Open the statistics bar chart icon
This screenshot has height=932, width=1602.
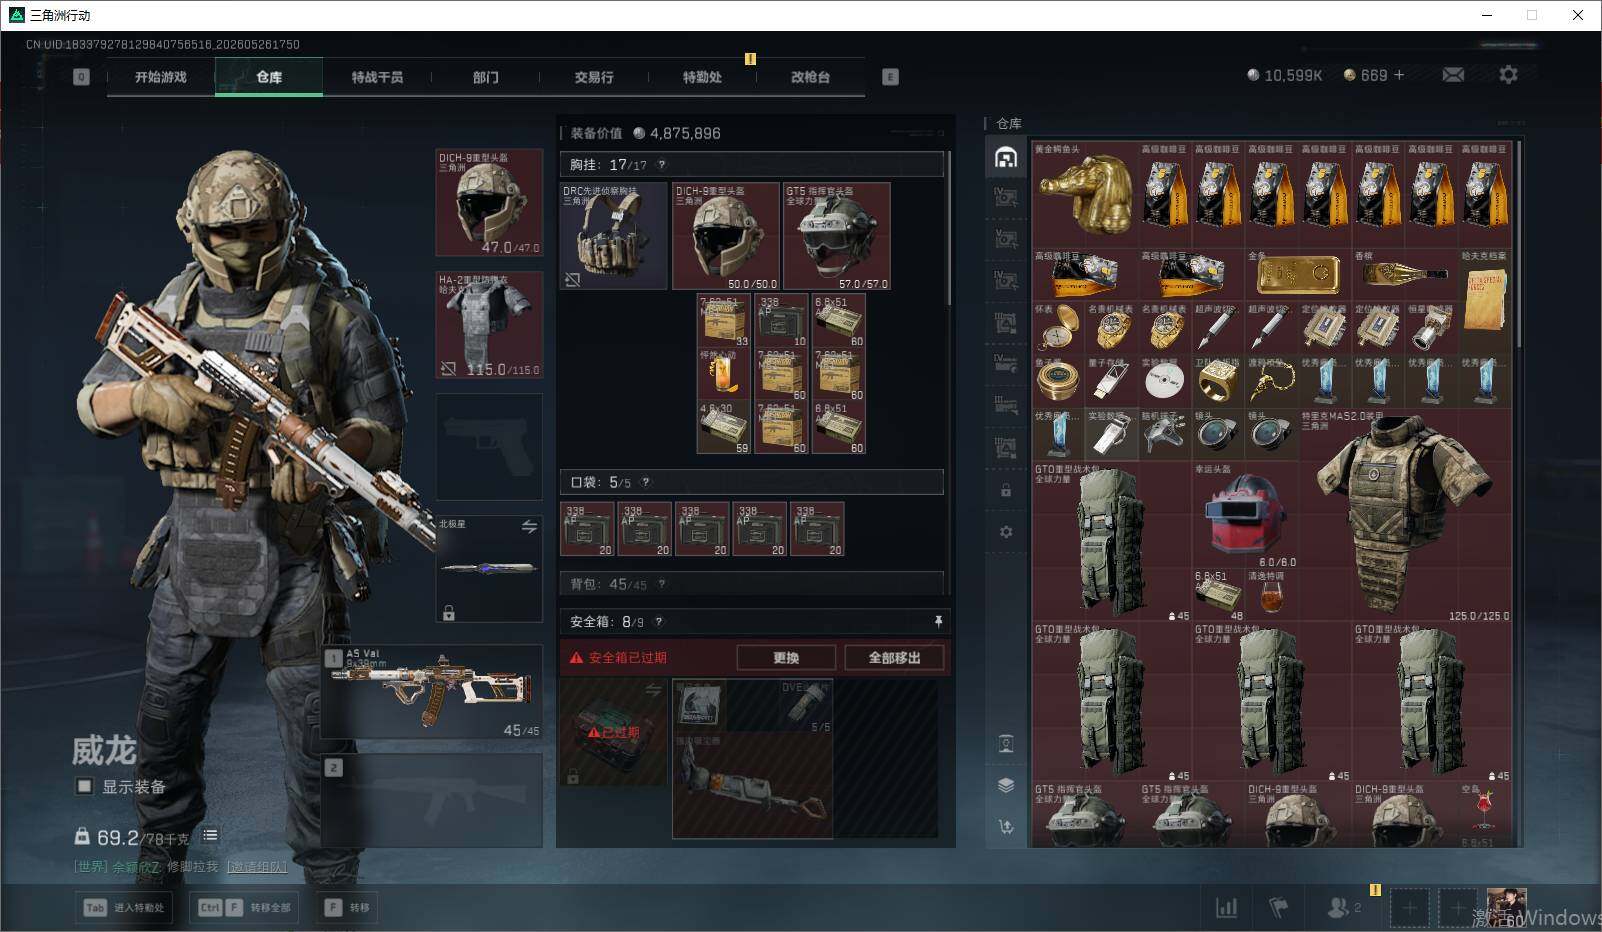pyautogui.click(x=1226, y=907)
